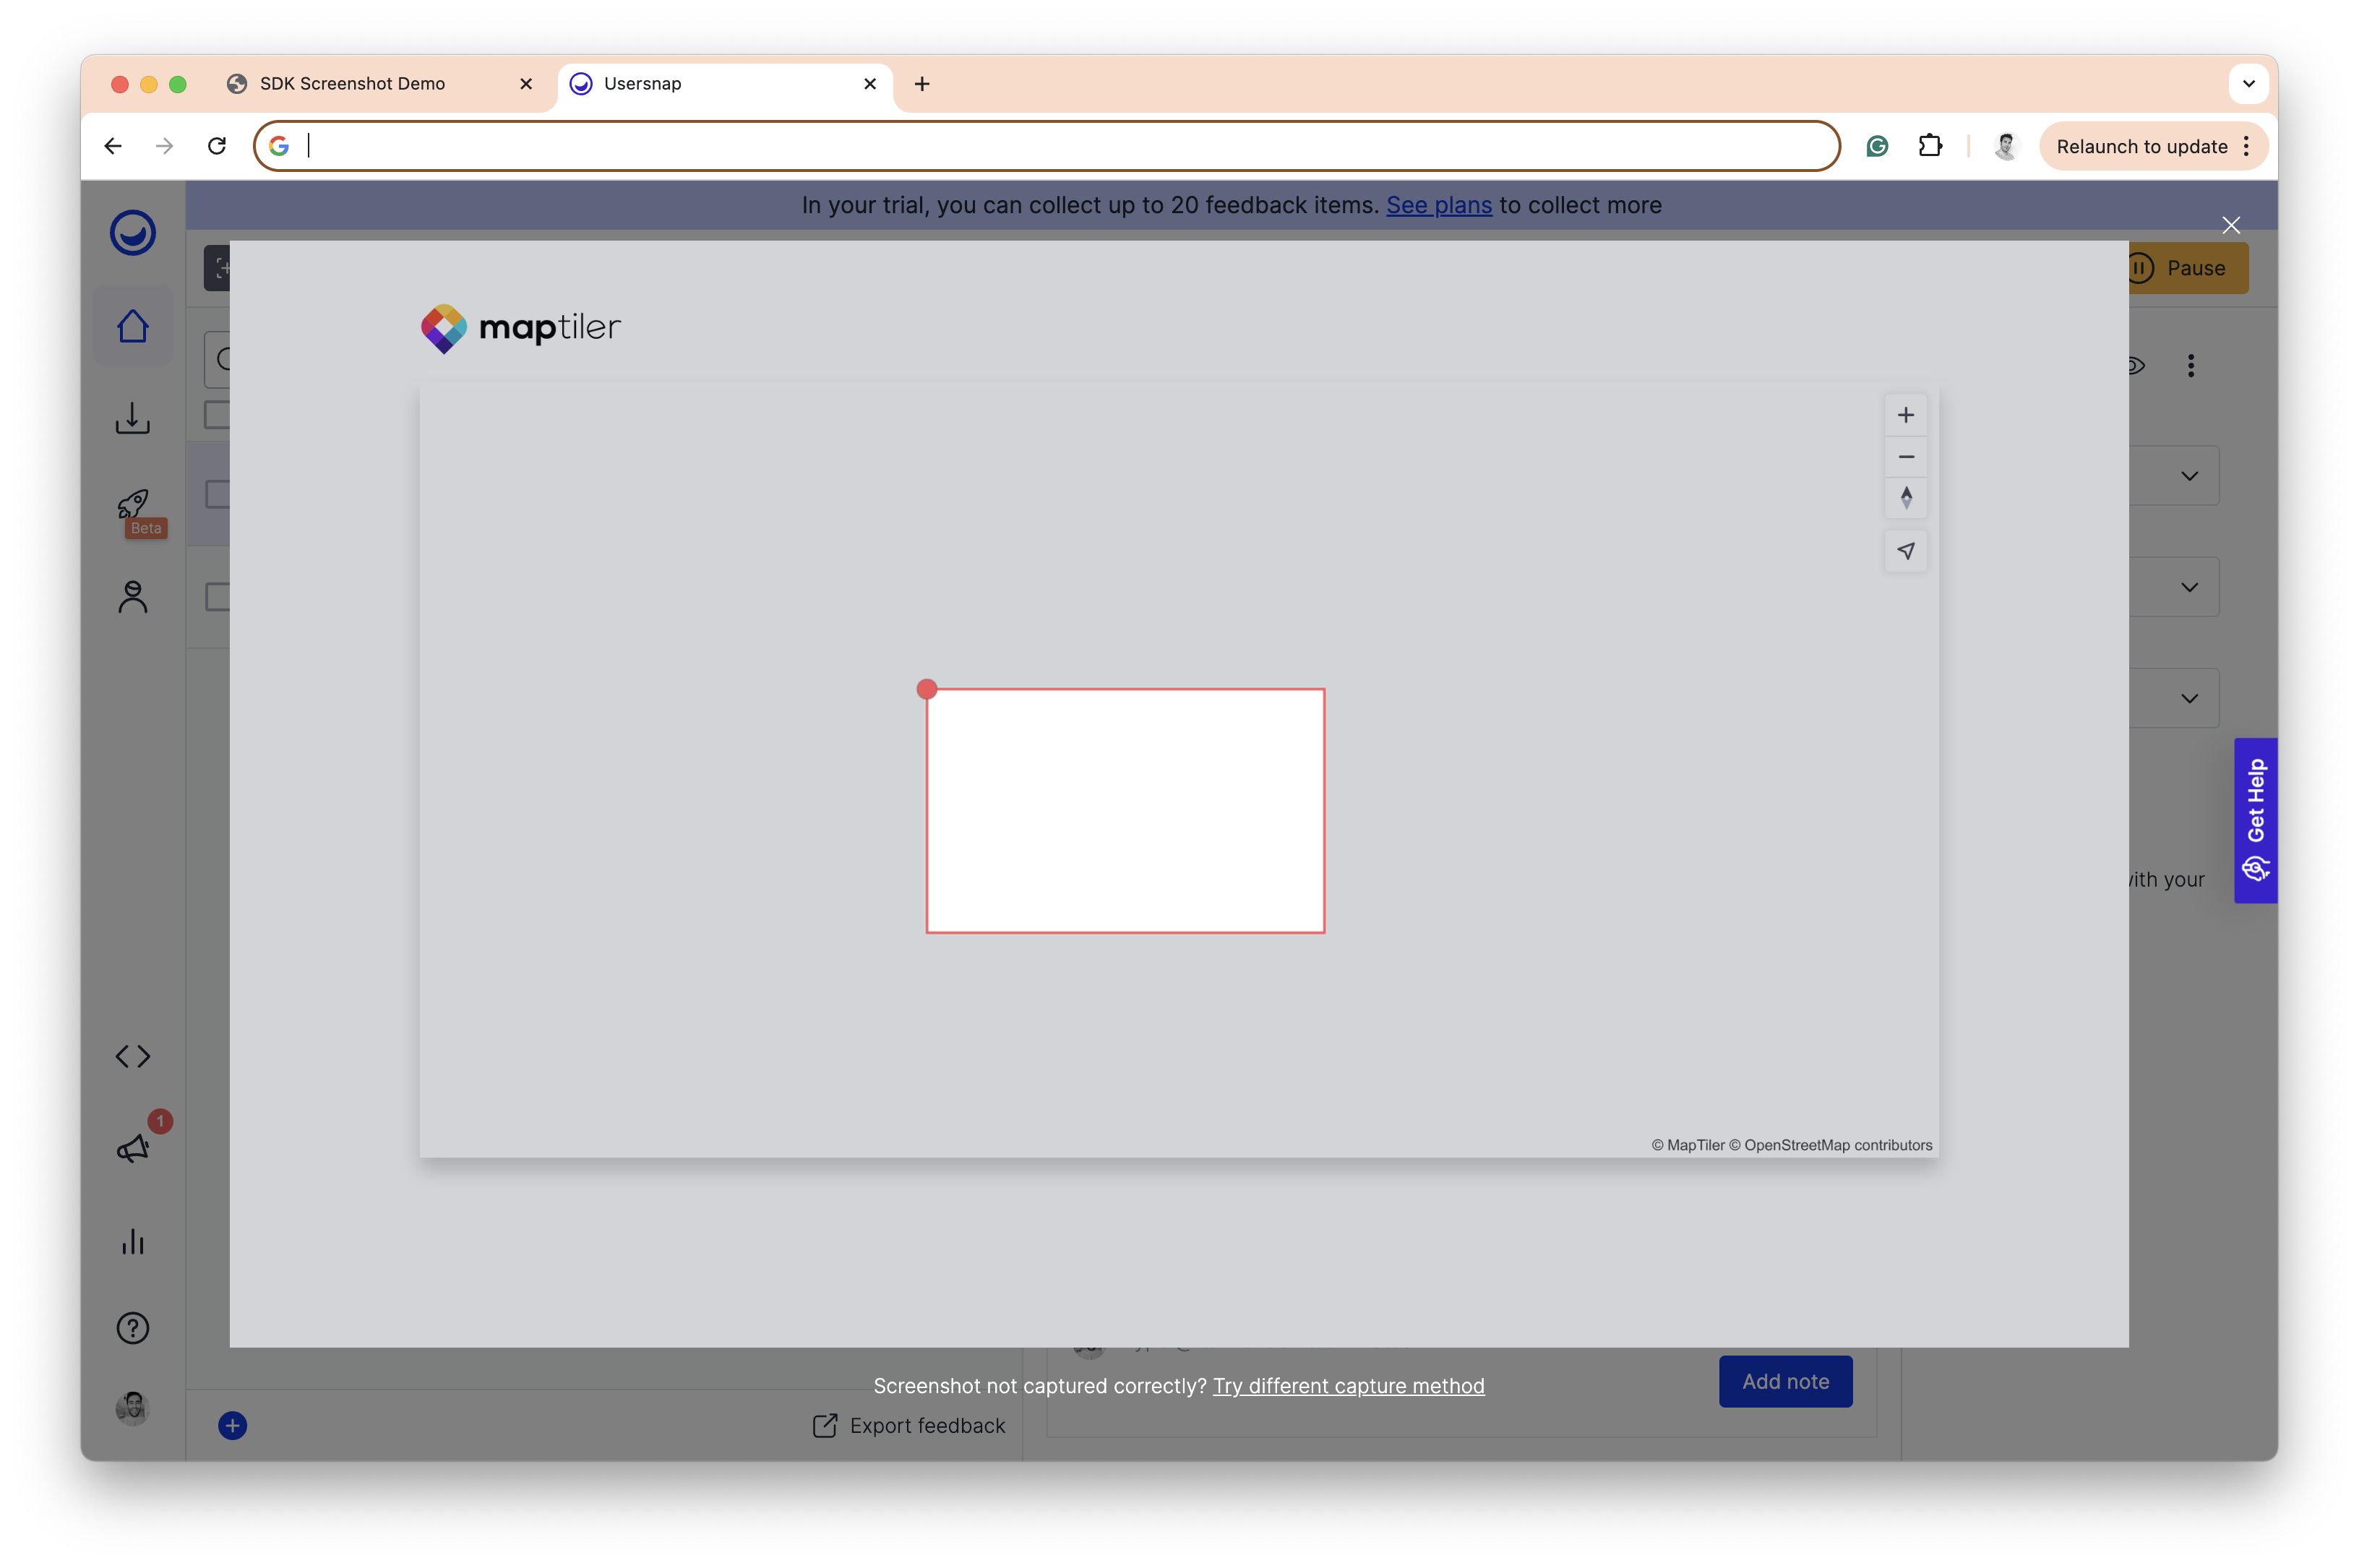Screen dimensions: 2359x1568
Task: Click the map zoom out minus button
Action: (1905, 457)
